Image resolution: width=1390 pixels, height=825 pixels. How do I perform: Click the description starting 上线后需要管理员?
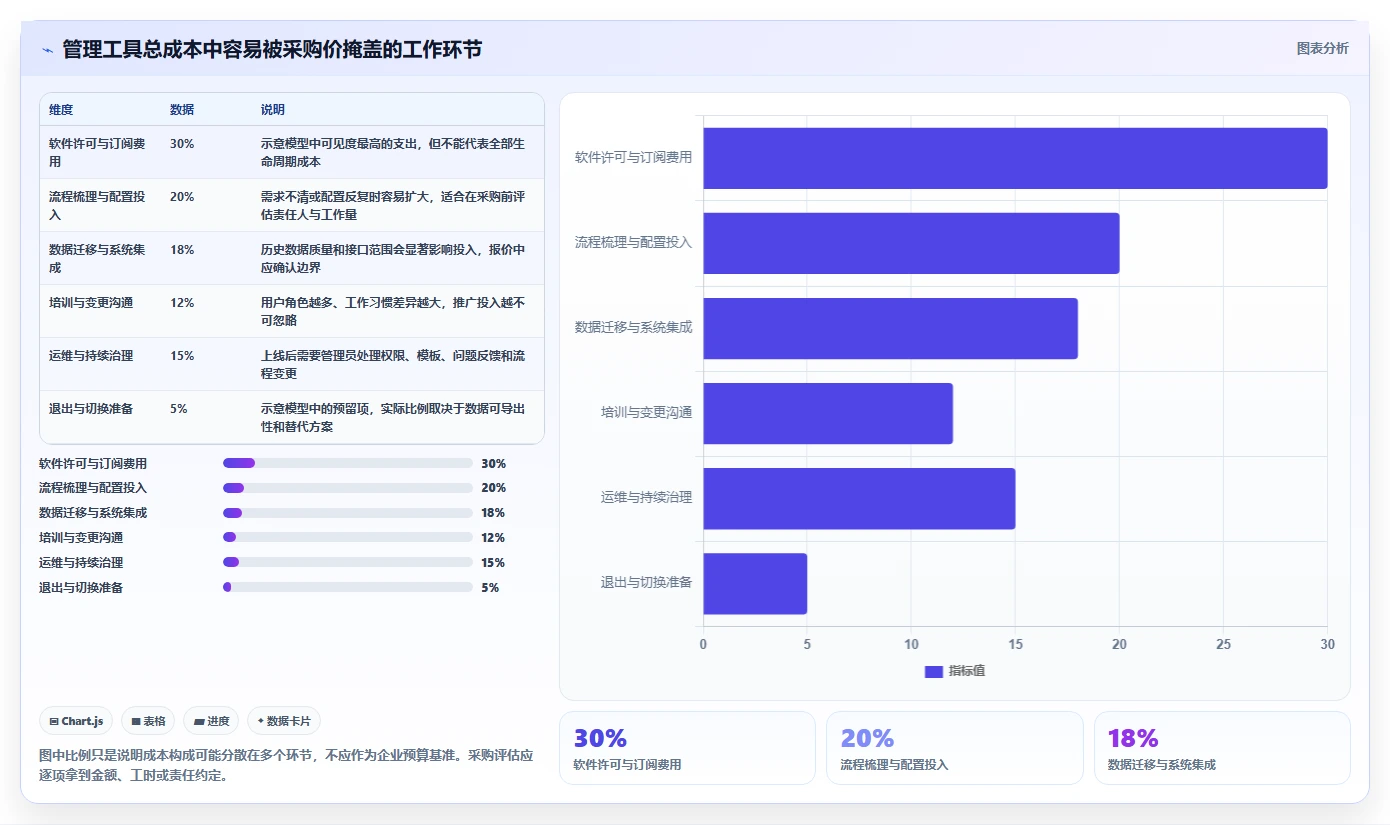(x=393, y=364)
